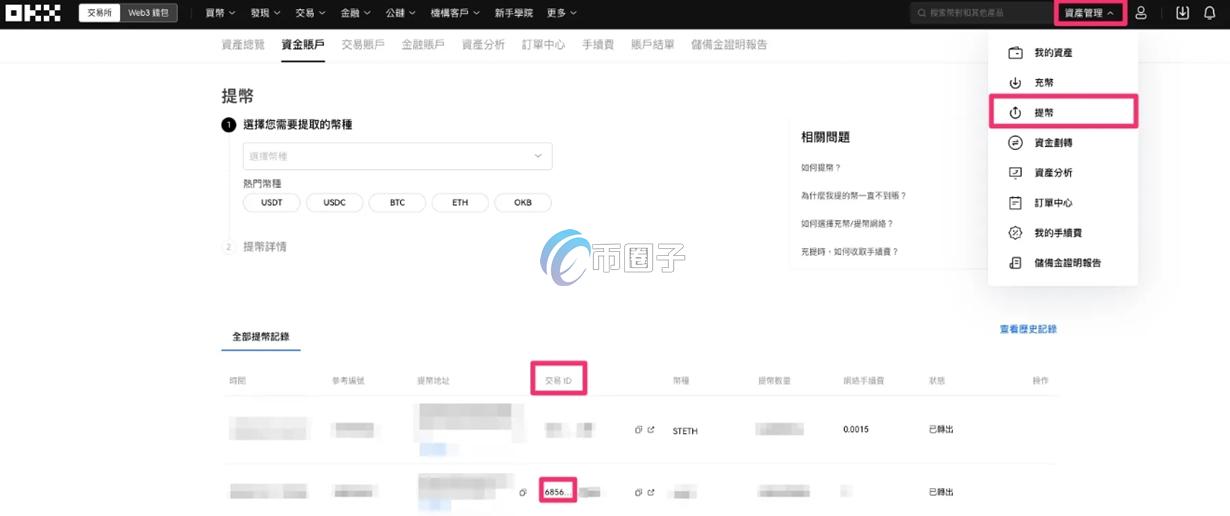Viewport: 1230px width, 516px height.
Task: Switch to 儲備金證明報告 tab
Action: [729, 45]
